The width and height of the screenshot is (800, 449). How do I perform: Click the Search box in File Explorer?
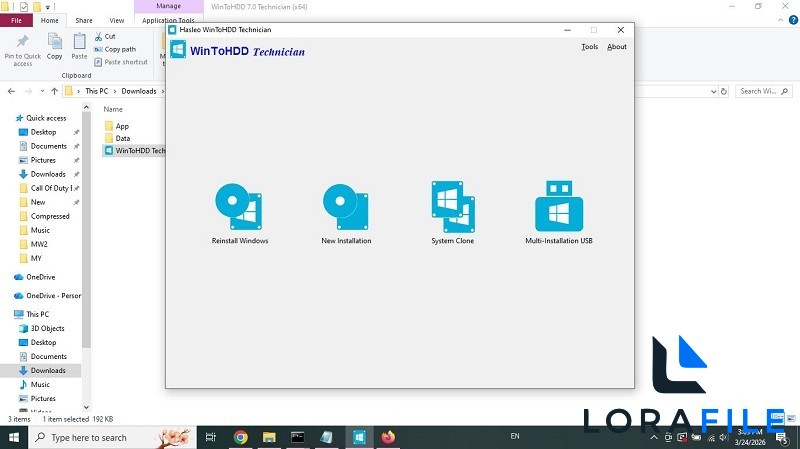coord(764,91)
